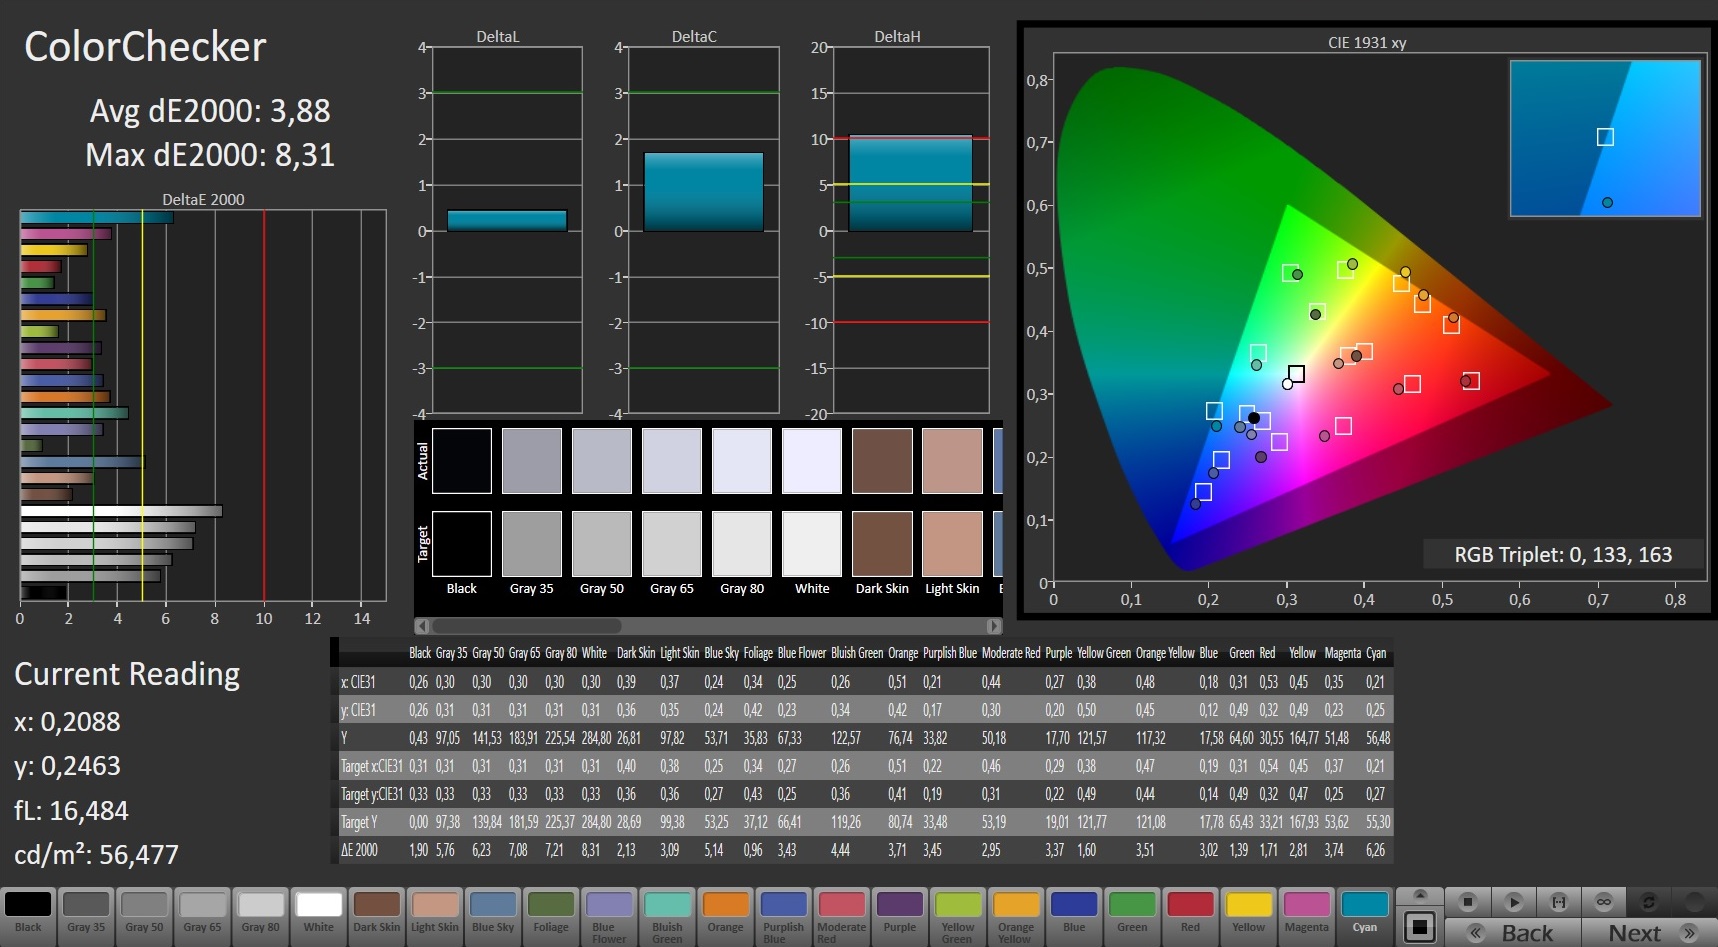
Task: Select the Black color swatch button
Action: [28, 916]
